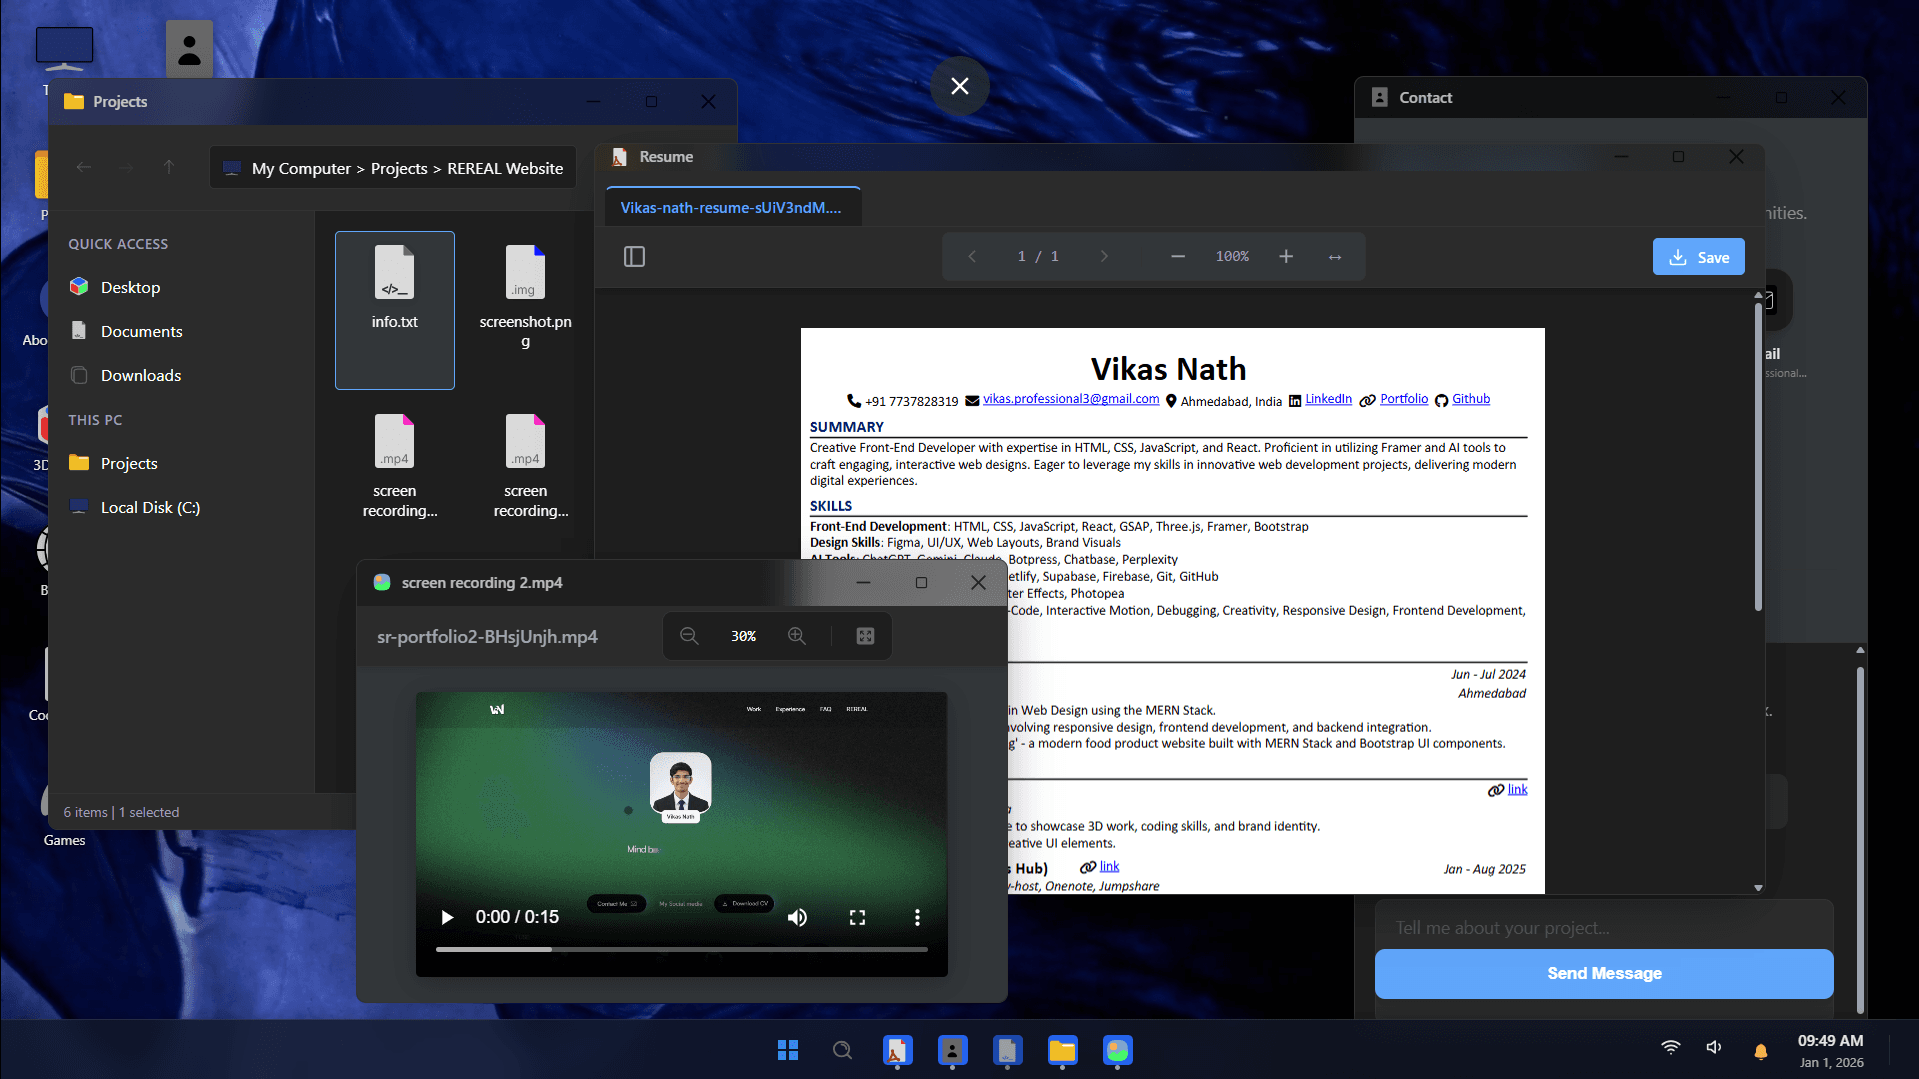Image resolution: width=1919 pixels, height=1079 pixels.
Task: Open the LinkedIn link in the resume
Action: point(1328,399)
